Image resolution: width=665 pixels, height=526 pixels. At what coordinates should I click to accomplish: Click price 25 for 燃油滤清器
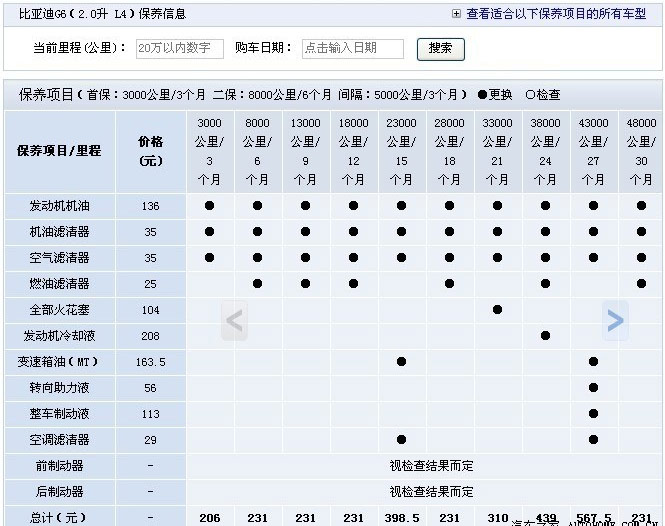[151, 284]
